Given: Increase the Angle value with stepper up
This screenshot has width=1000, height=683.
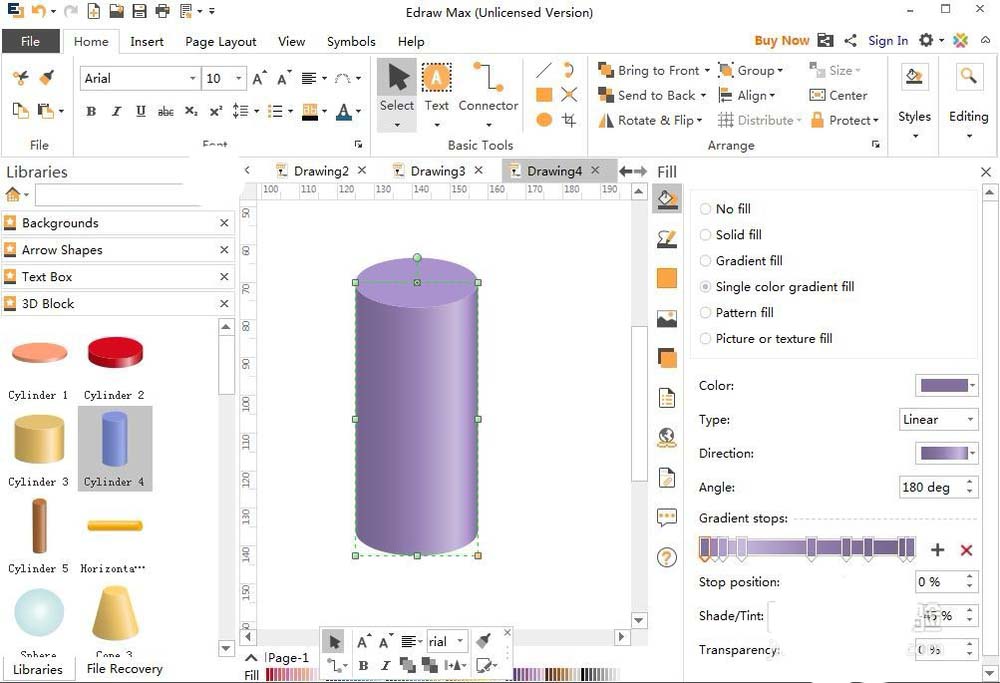Looking at the screenshot, I should pos(969,483).
